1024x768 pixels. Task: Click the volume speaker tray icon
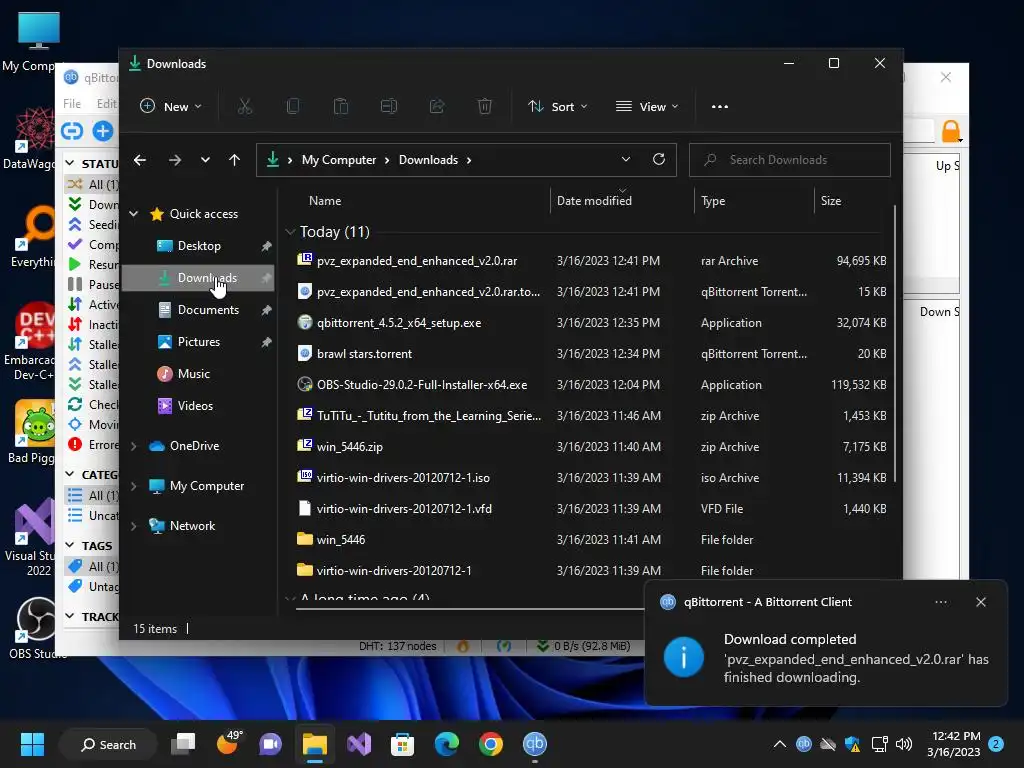tap(904, 744)
